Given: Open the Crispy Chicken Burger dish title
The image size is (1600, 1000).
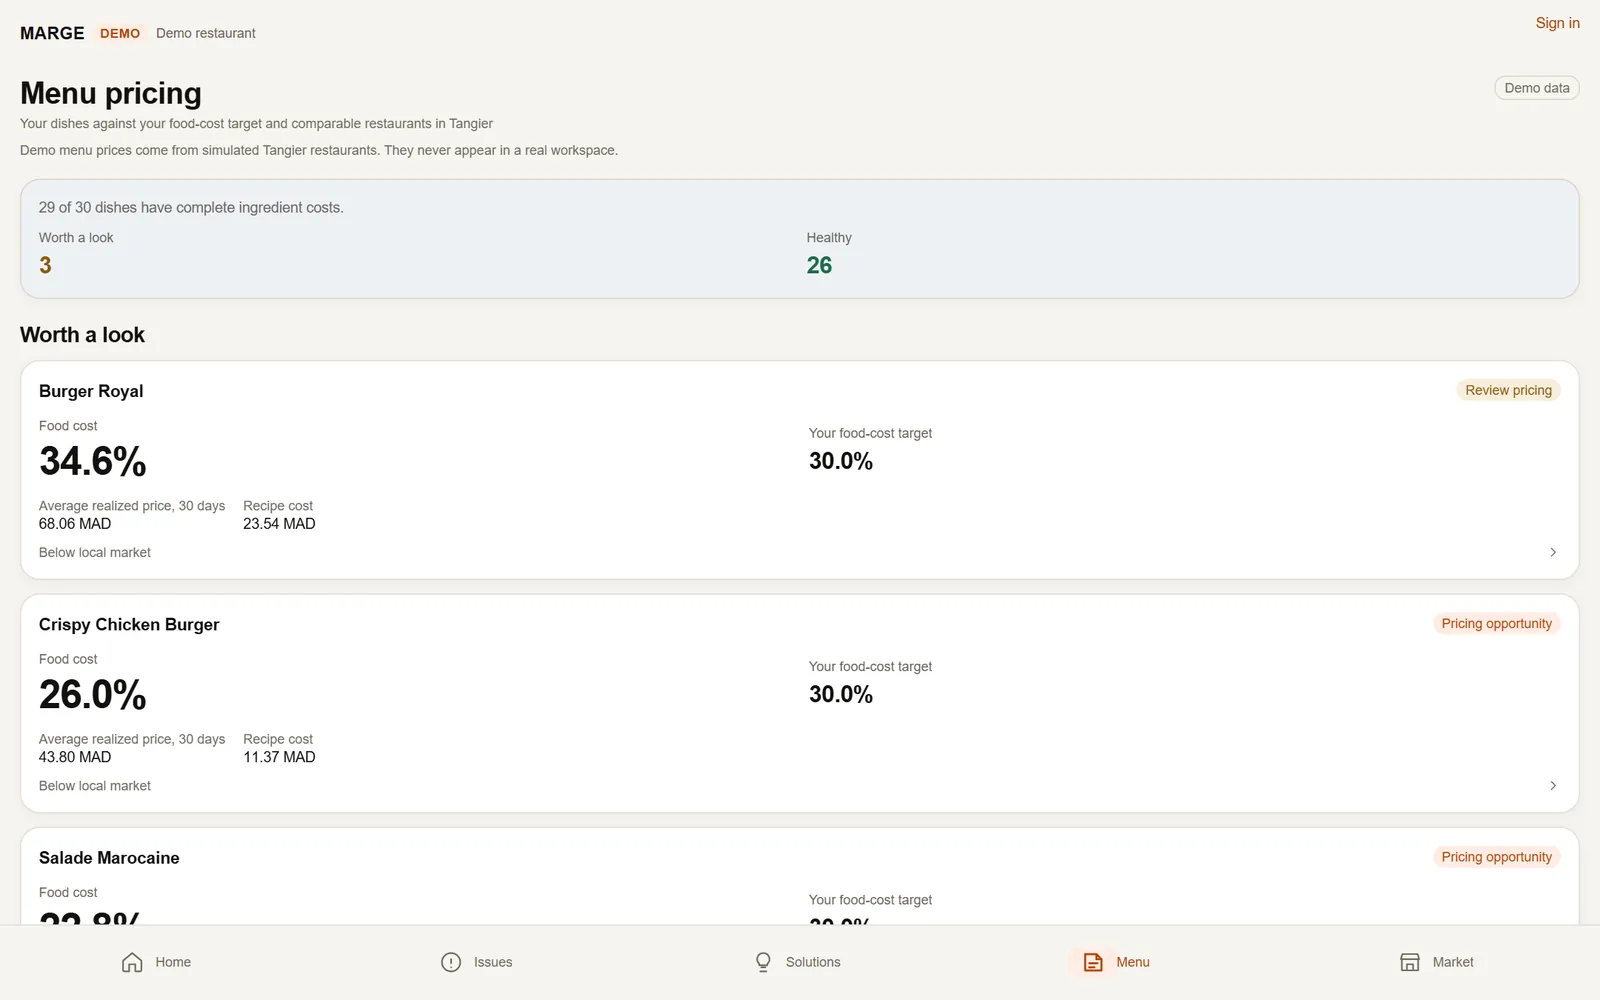Looking at the screenshot, I should coord(129,625).
